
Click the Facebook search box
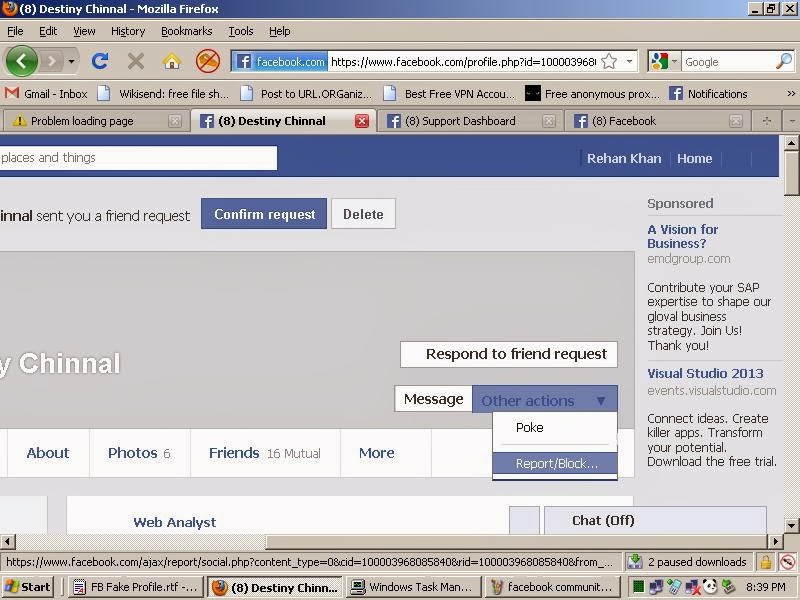(138, 158)
